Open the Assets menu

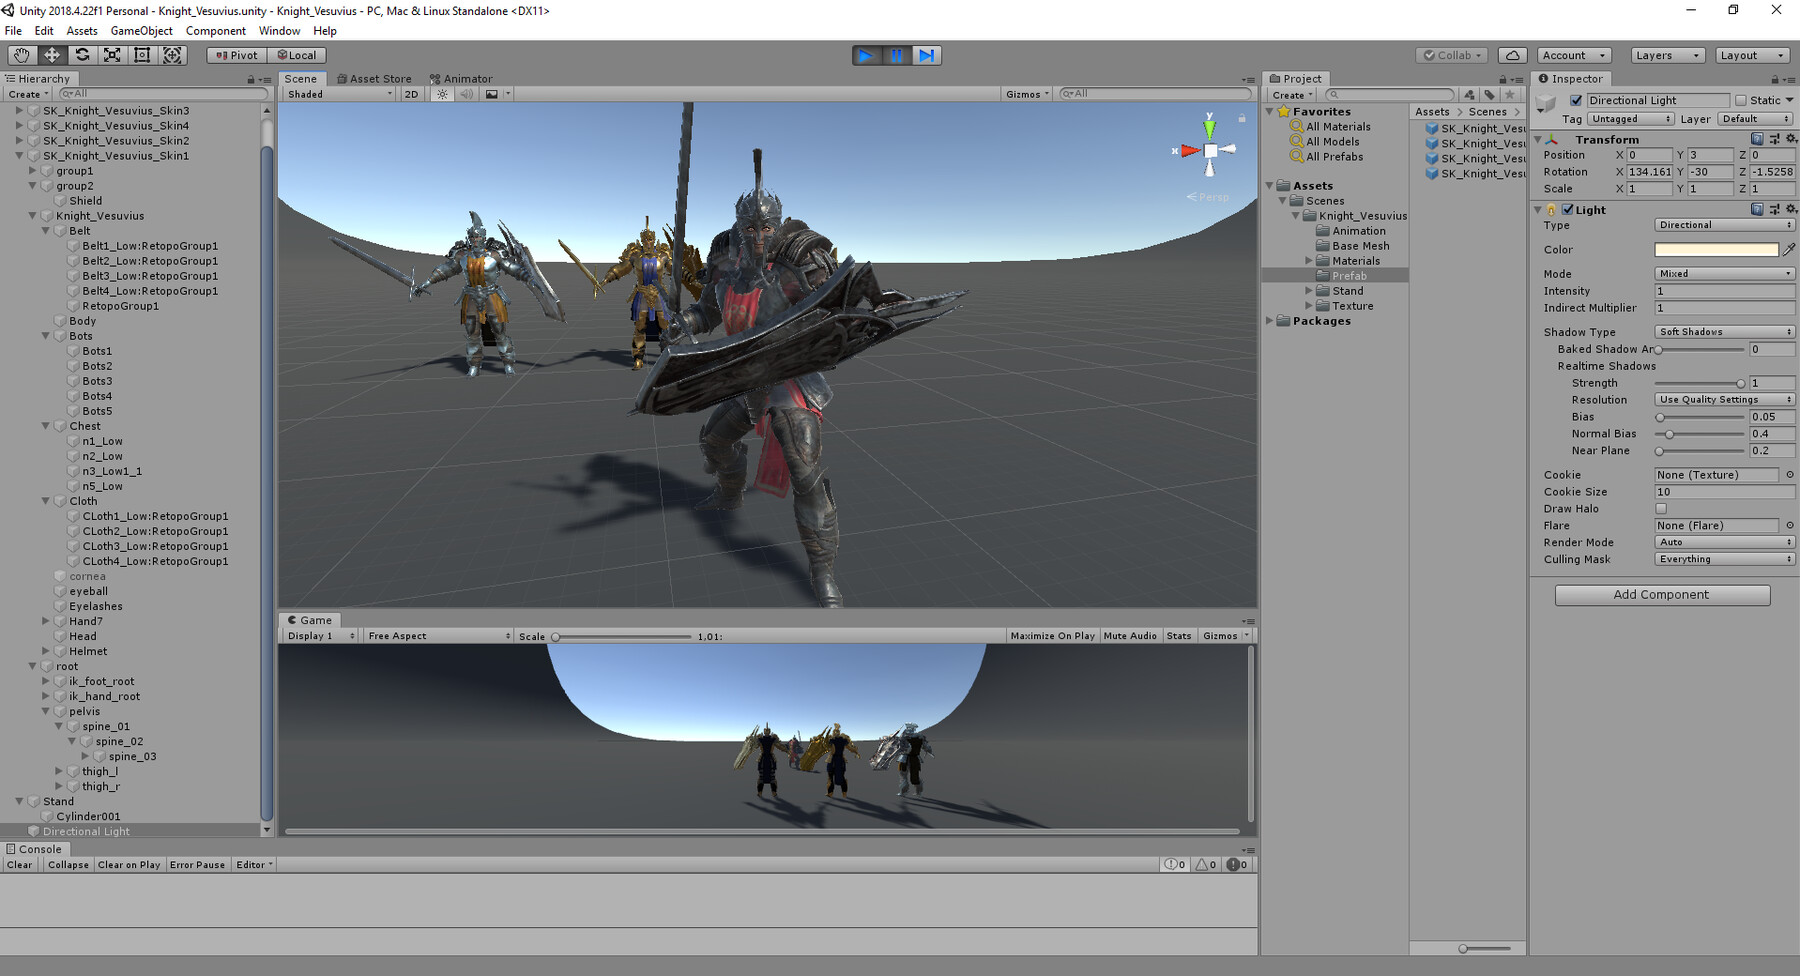[x=82, y=31]
